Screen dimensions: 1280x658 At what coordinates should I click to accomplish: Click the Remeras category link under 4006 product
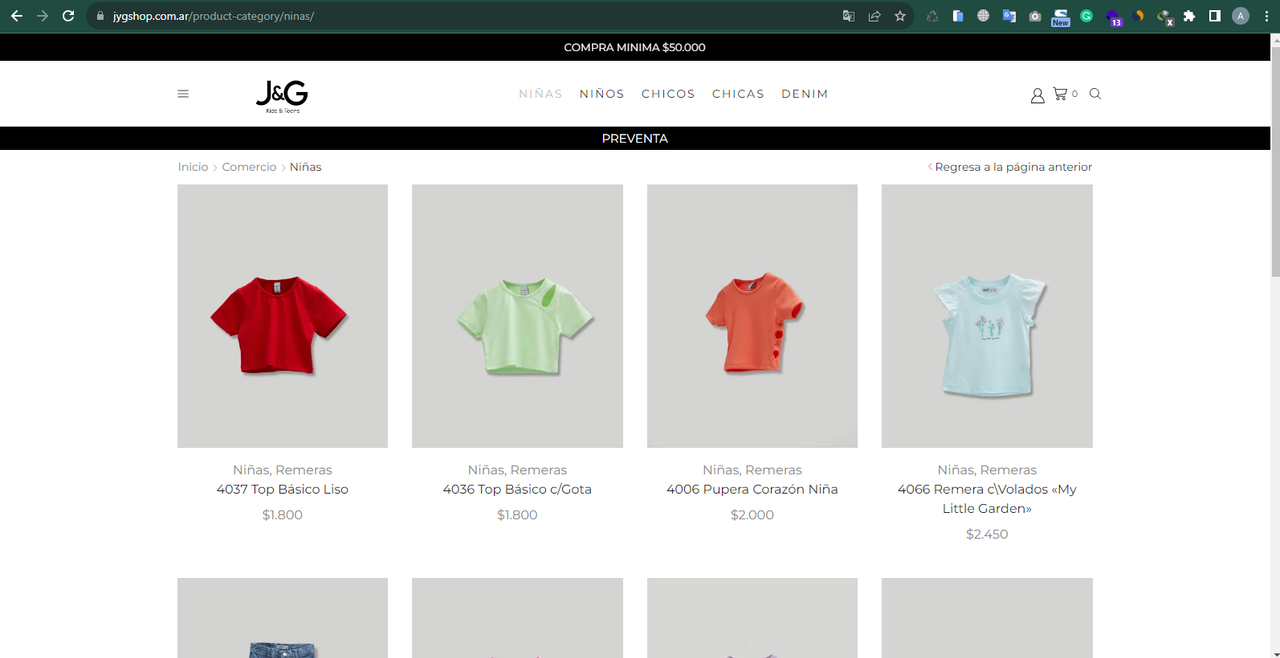pos(774,470)
